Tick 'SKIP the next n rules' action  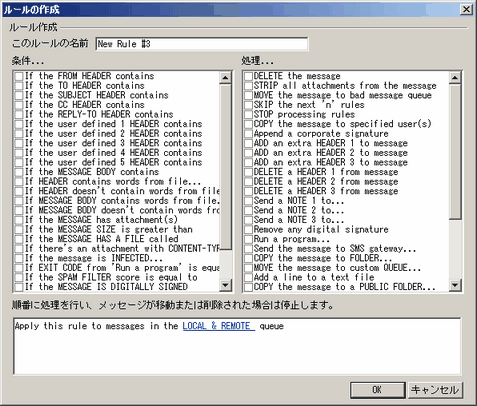(x=248, y=105)
